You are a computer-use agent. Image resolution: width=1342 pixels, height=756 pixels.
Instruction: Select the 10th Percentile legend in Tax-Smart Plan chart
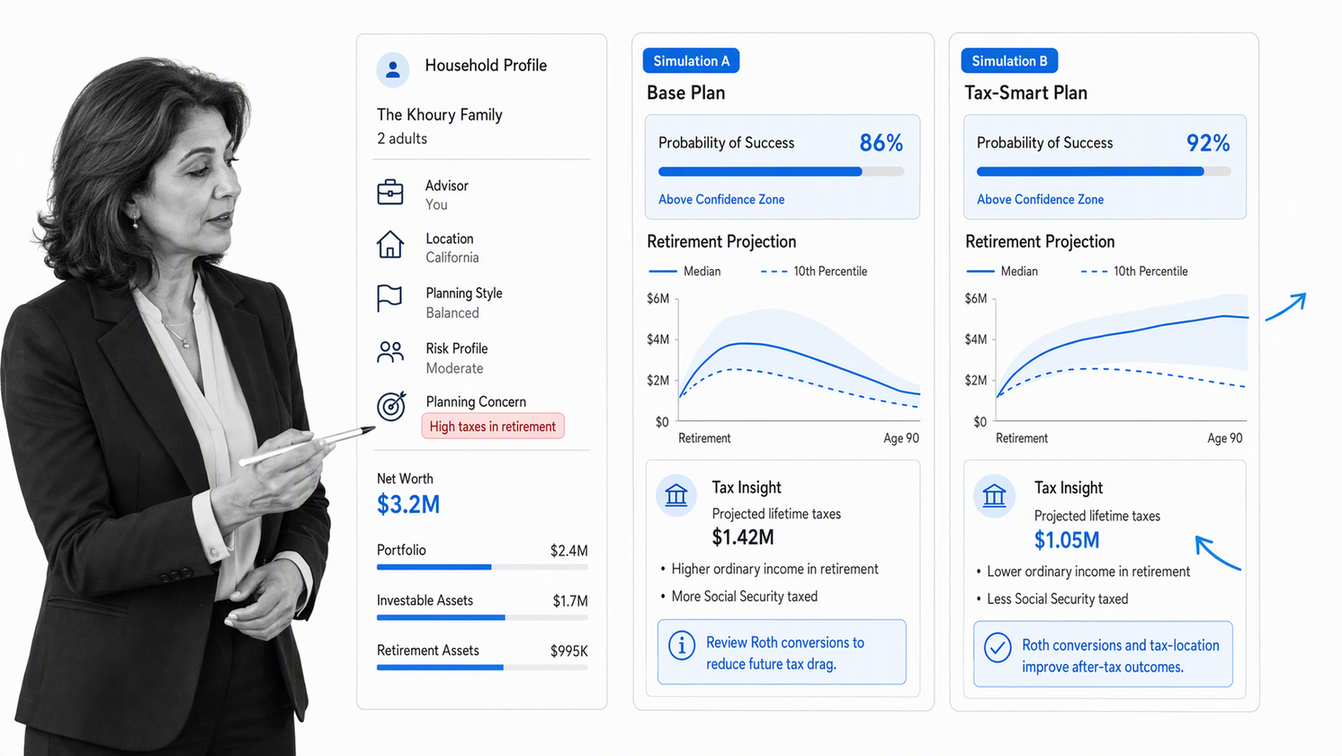[x=1134, y=271]
